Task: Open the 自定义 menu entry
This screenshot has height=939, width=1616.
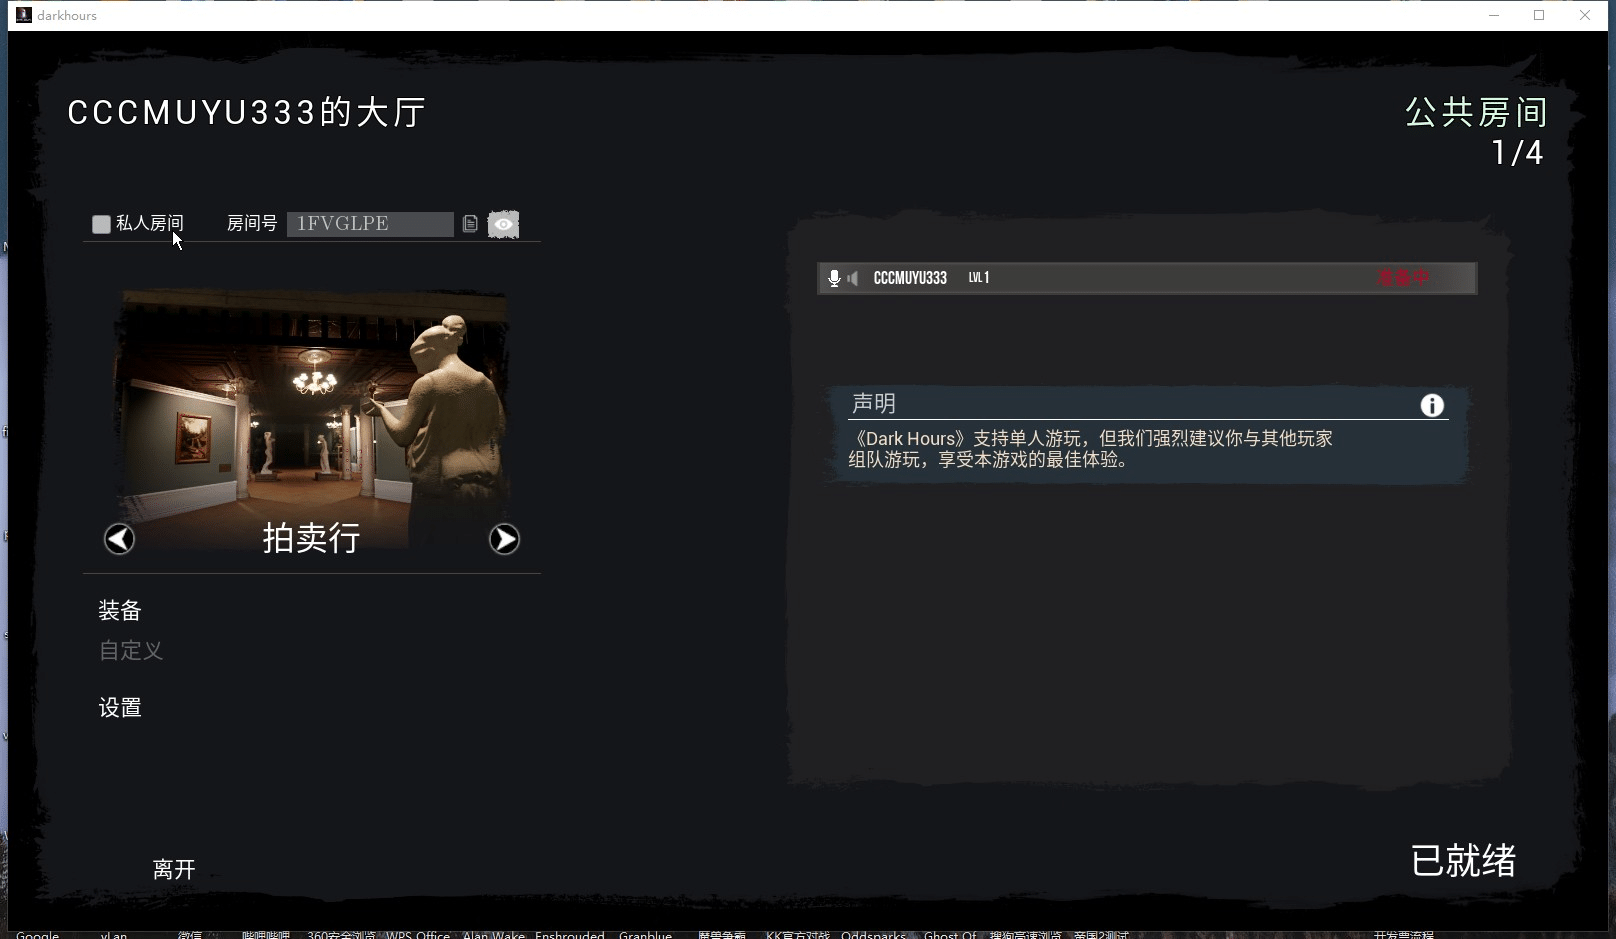Action: [130, 651]
